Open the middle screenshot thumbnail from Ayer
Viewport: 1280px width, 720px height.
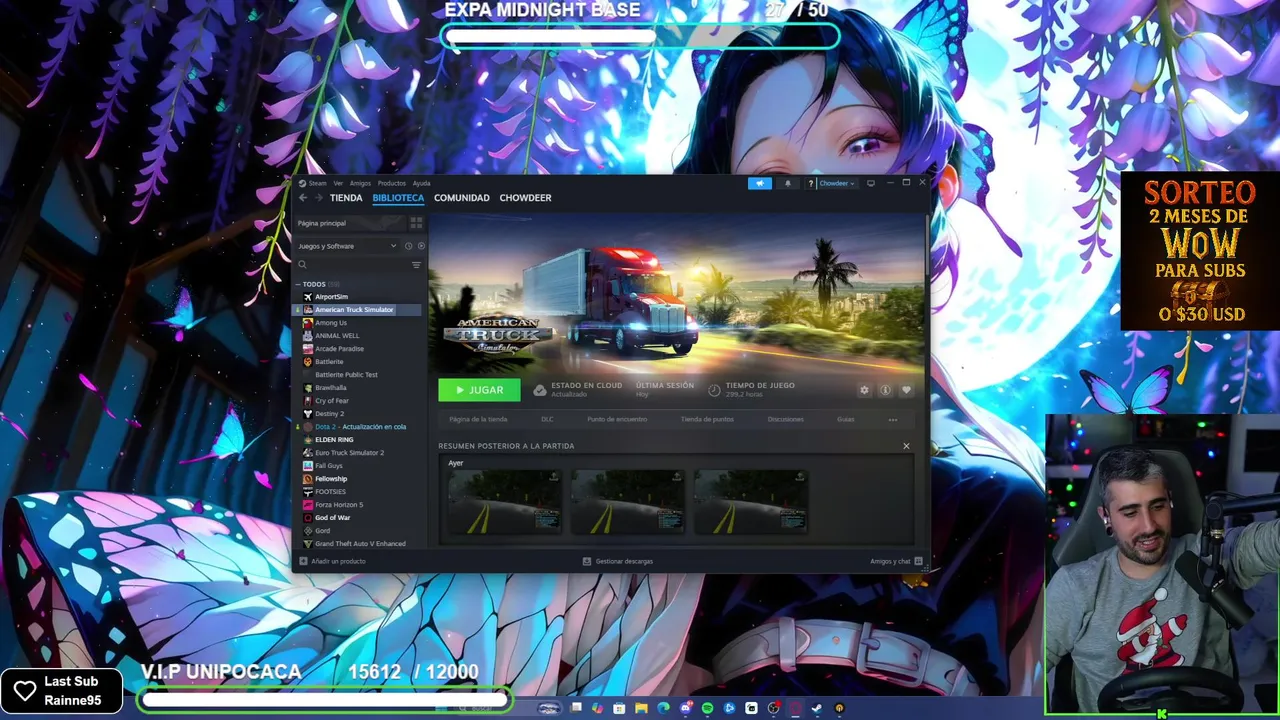[x=628, y=502]
